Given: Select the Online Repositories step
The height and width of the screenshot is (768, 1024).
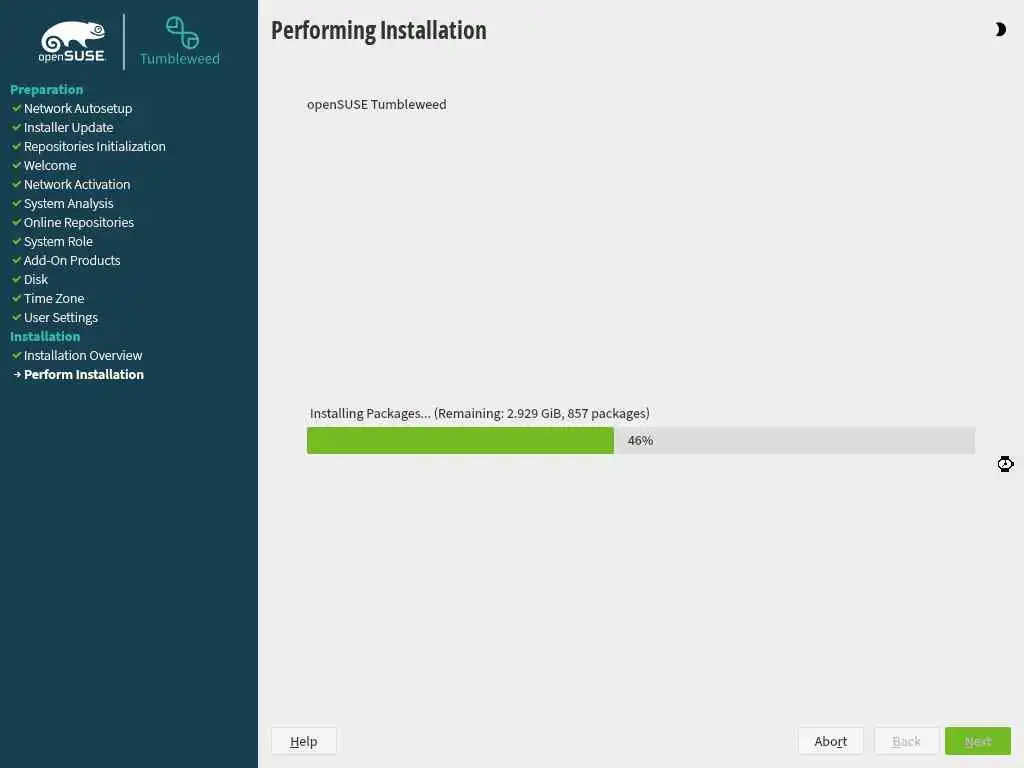Looking at the screenshot, I should [x=79, y=223].
